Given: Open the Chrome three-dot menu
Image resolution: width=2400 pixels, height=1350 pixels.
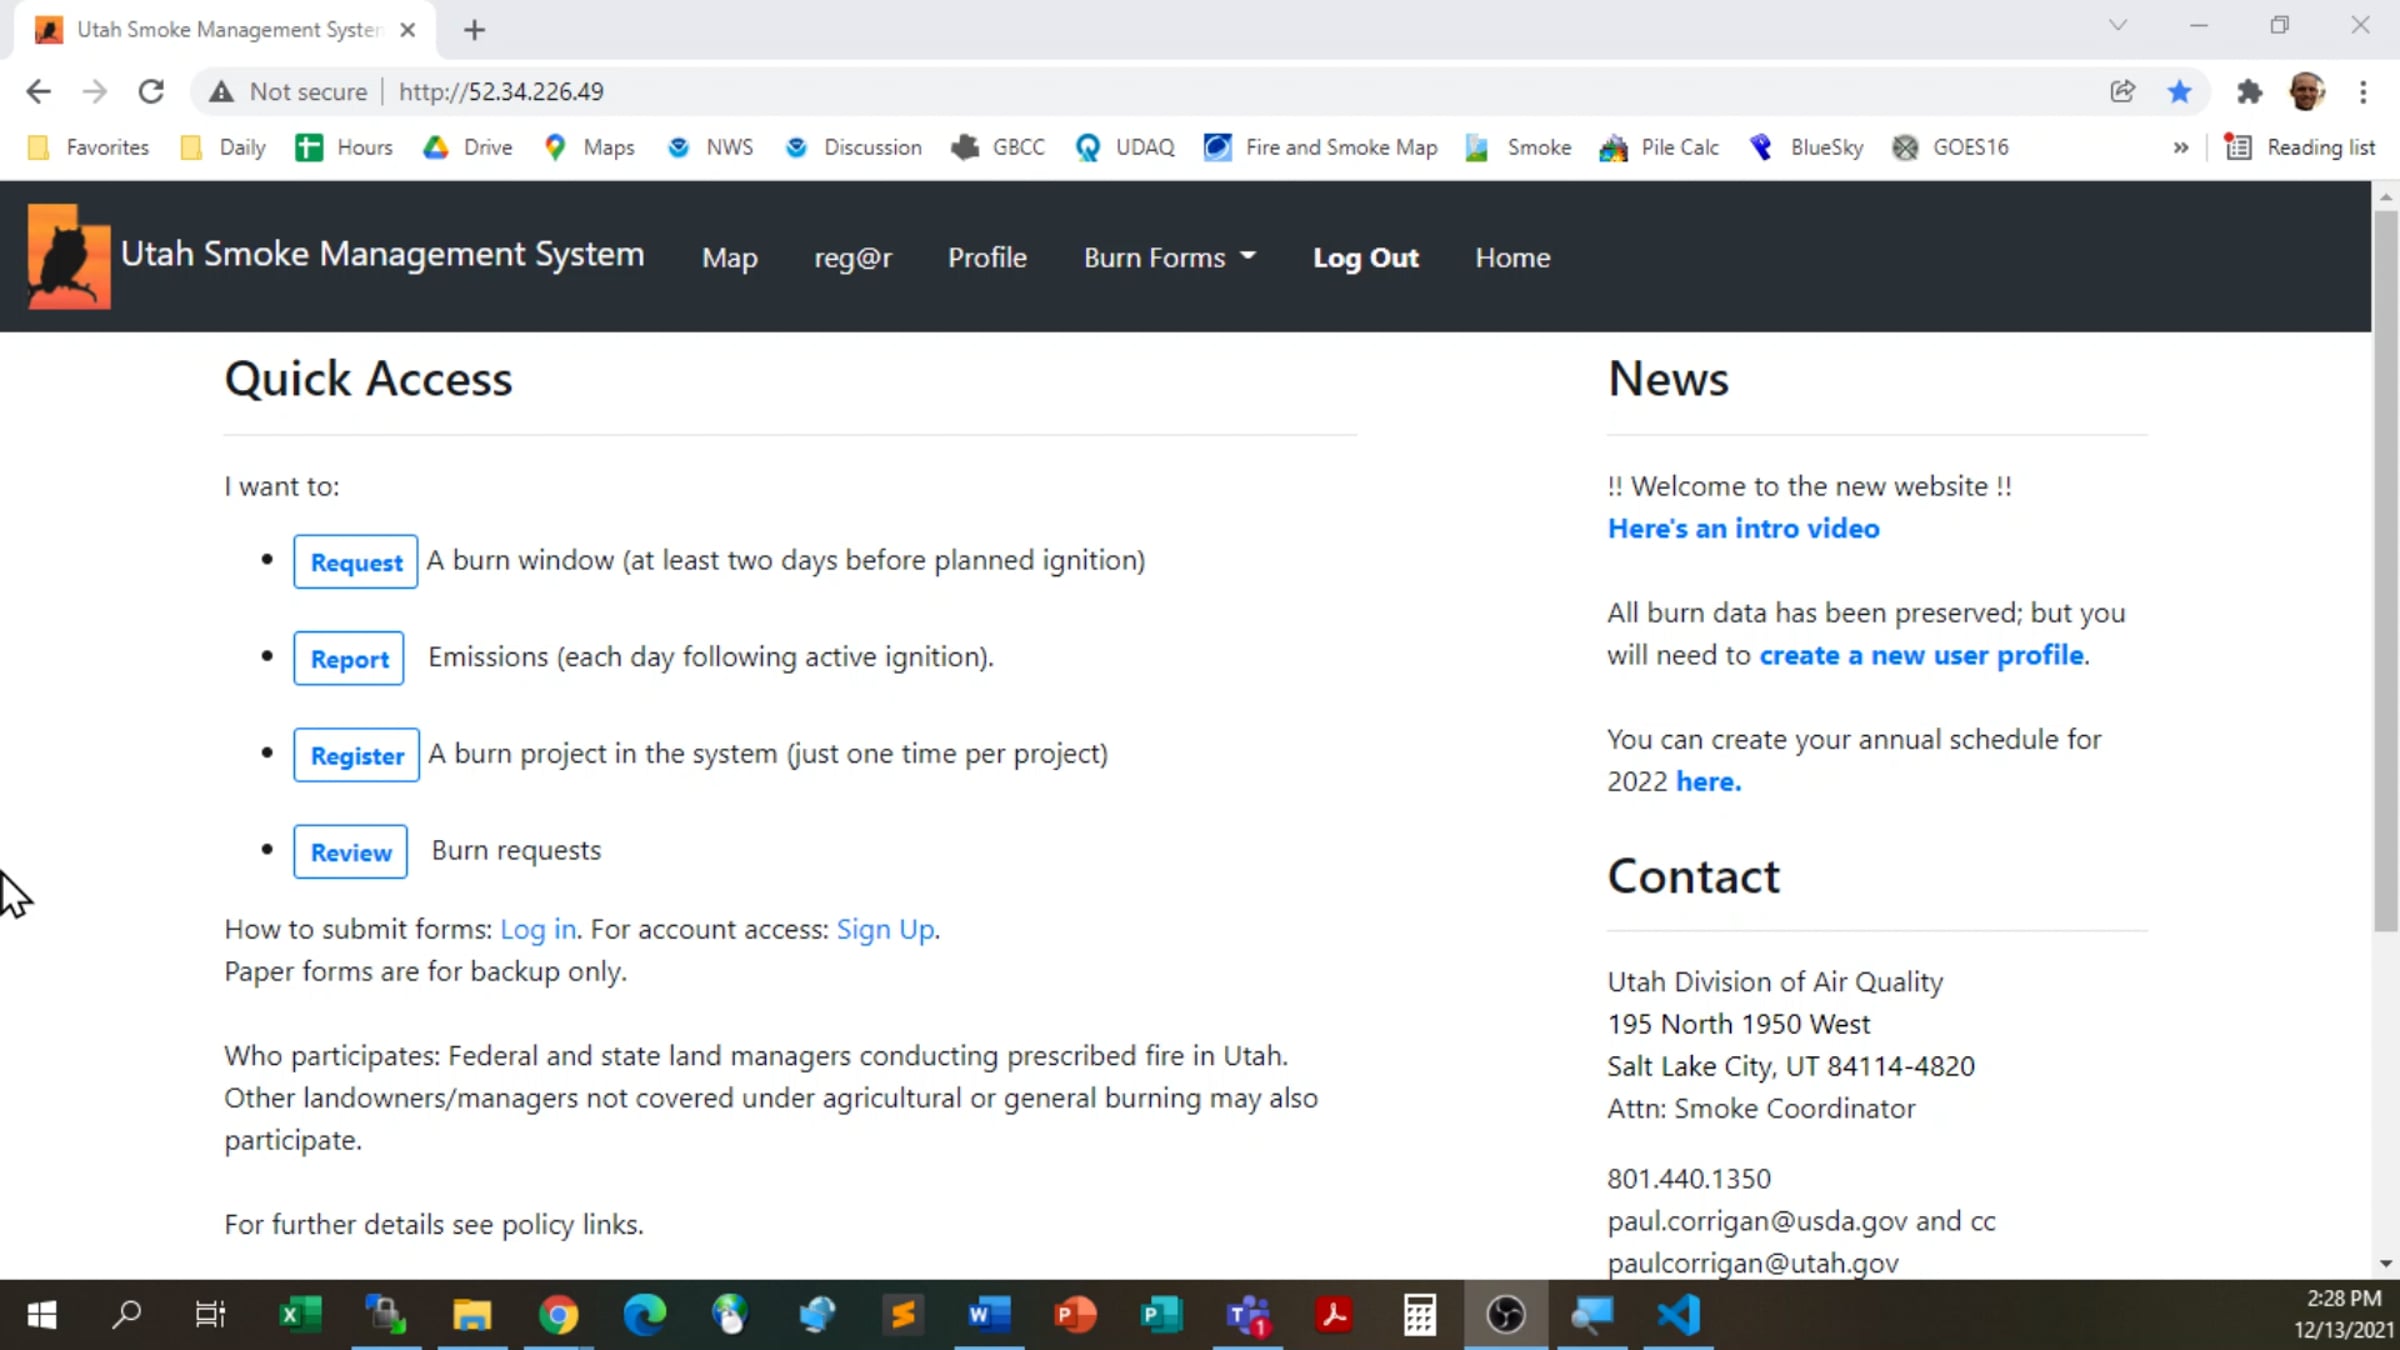Looking at the screenshot, I should 2363,92.
